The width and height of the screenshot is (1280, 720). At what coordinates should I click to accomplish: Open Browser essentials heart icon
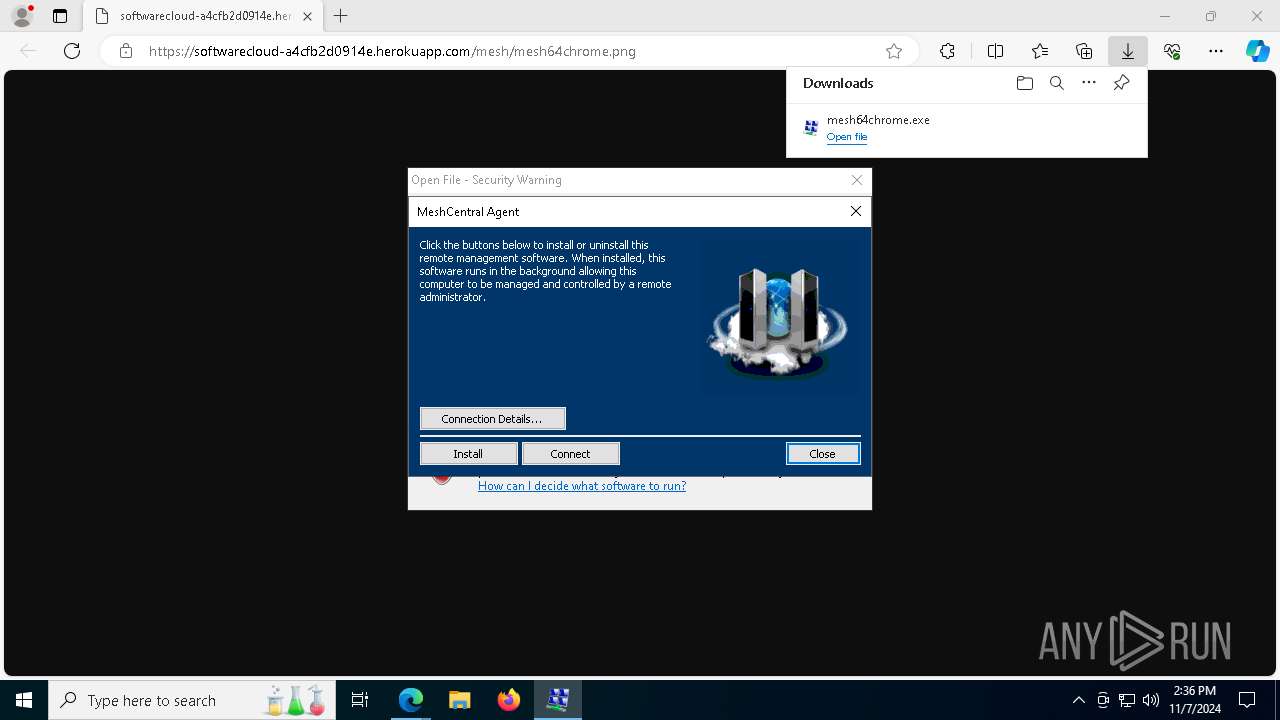pyautogui.click(x=1172, y=51)
